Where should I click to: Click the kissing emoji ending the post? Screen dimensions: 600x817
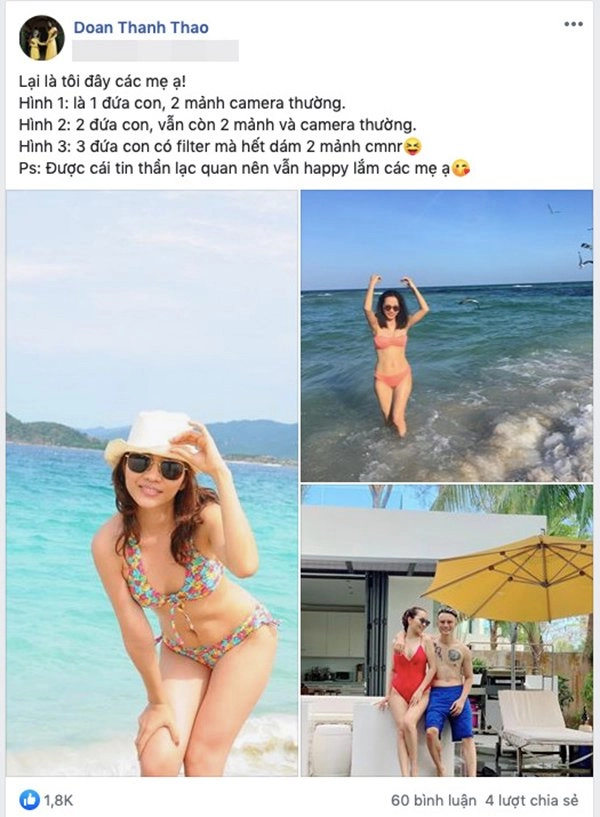coord(460,169)
